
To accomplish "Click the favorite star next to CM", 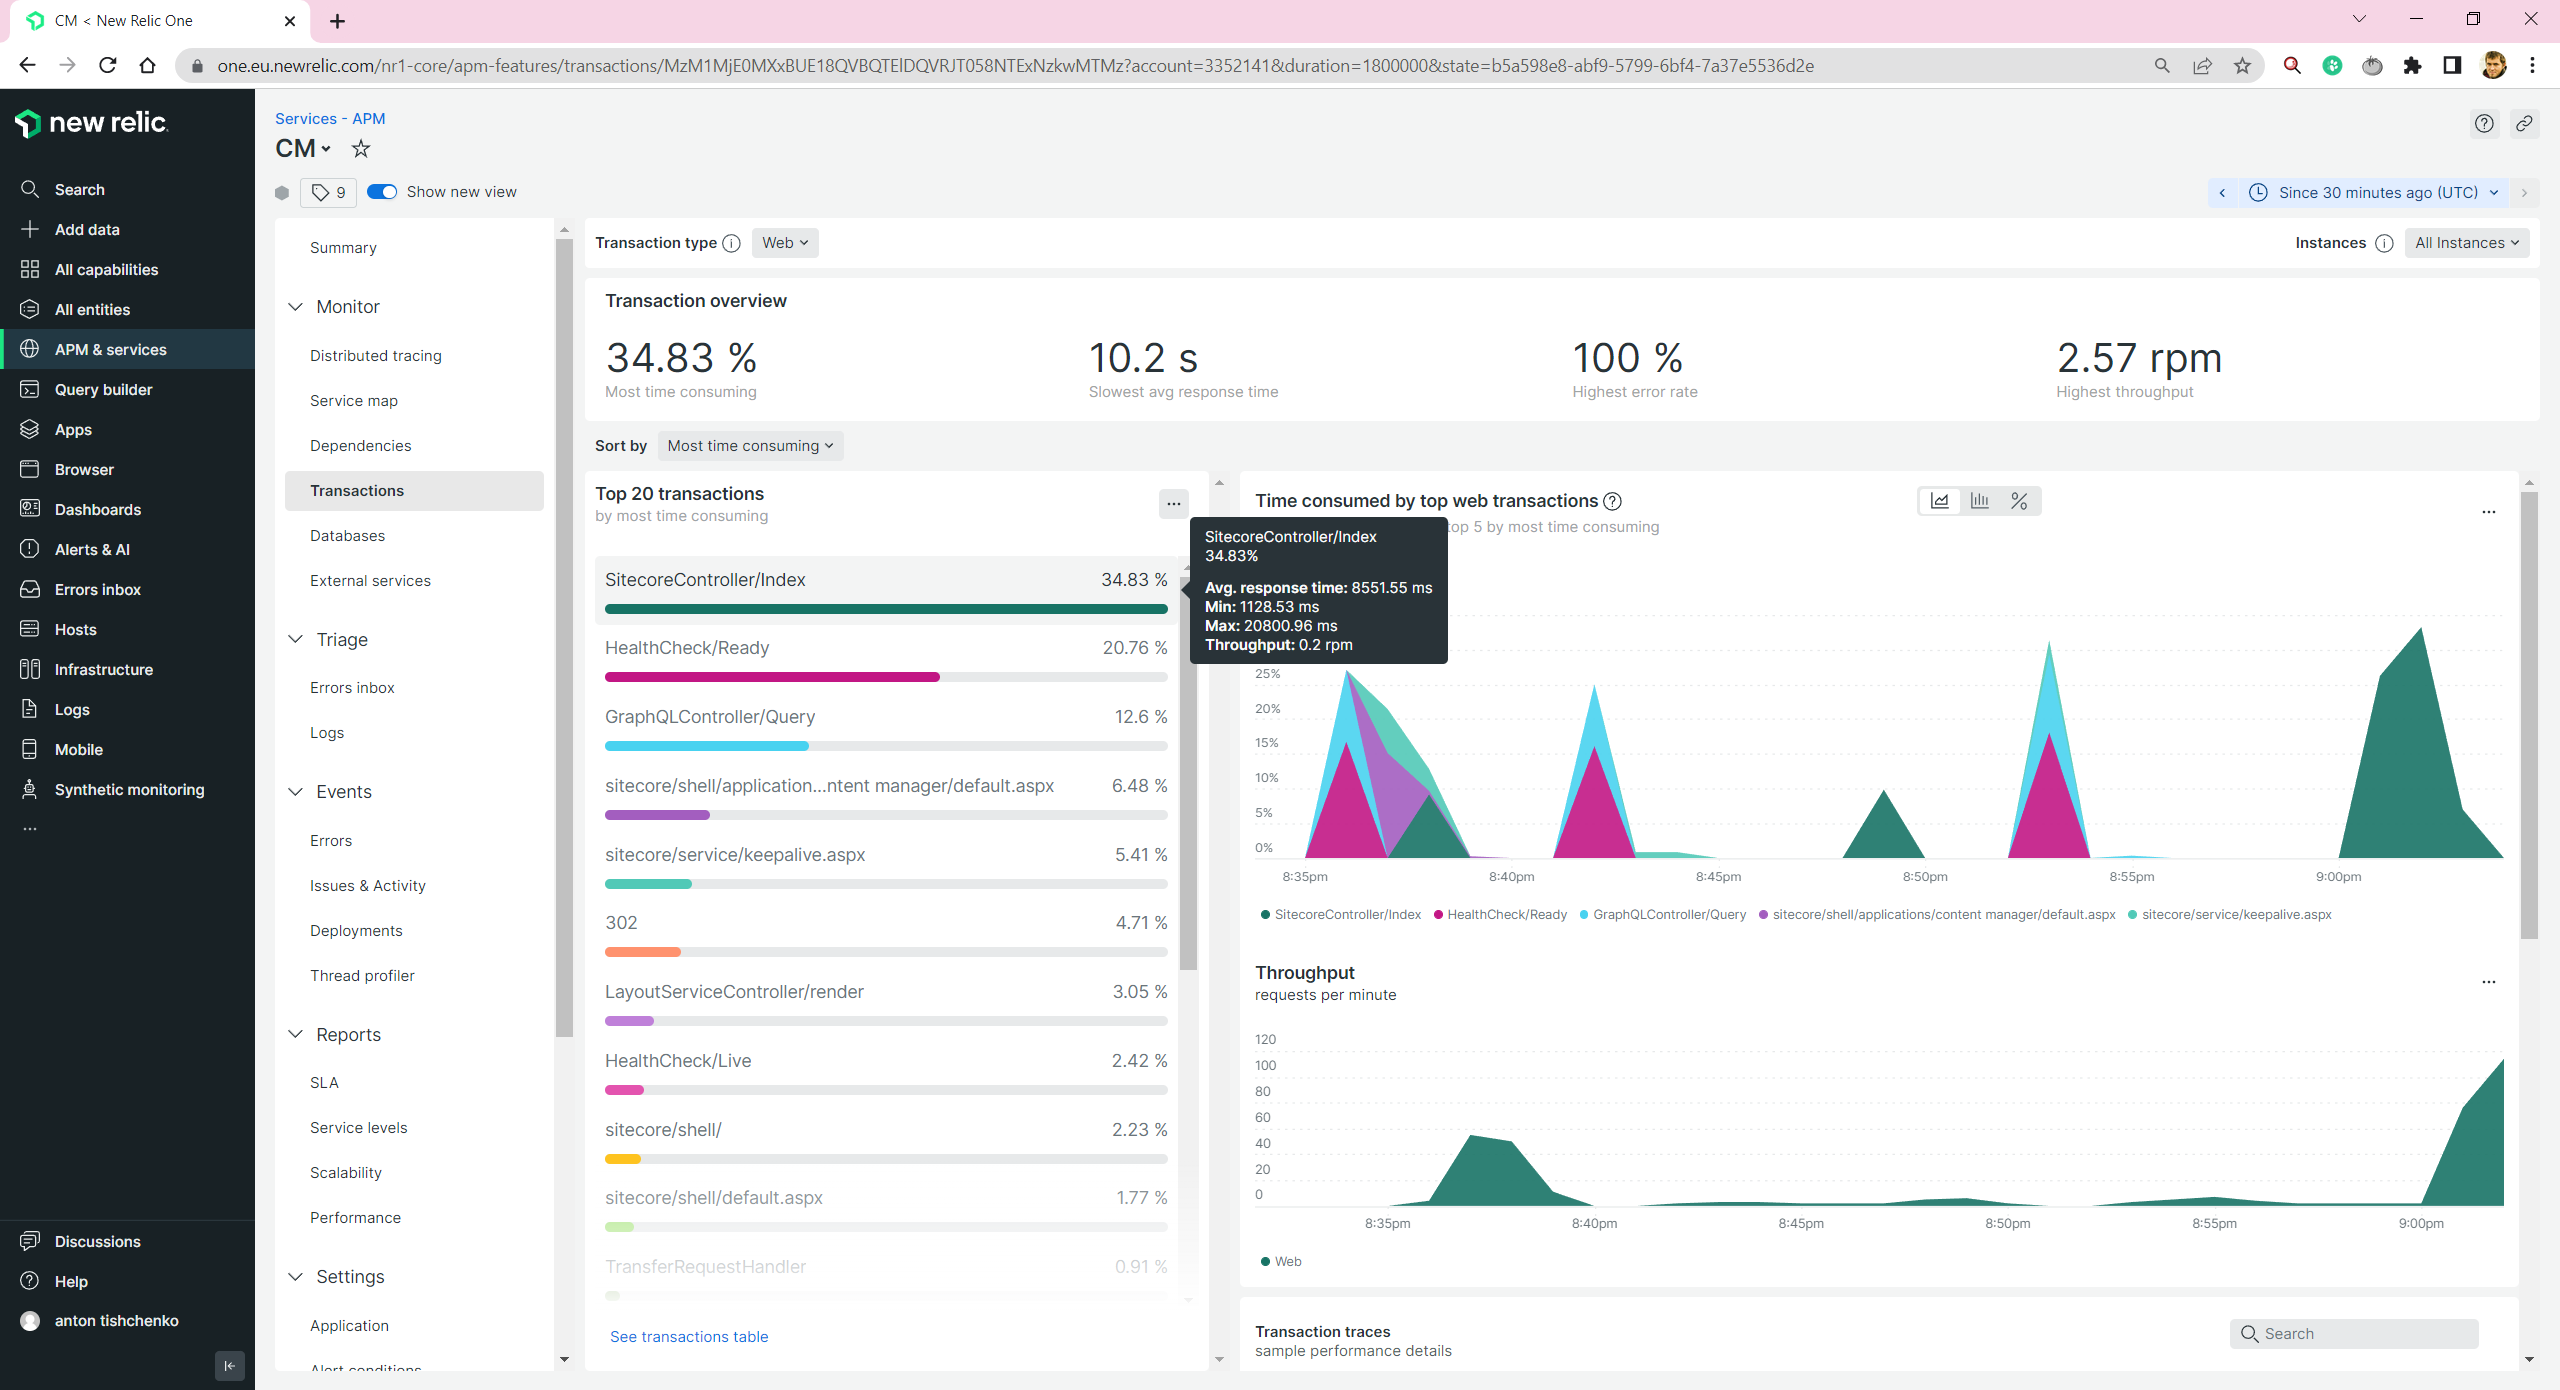I will point(361,149).
